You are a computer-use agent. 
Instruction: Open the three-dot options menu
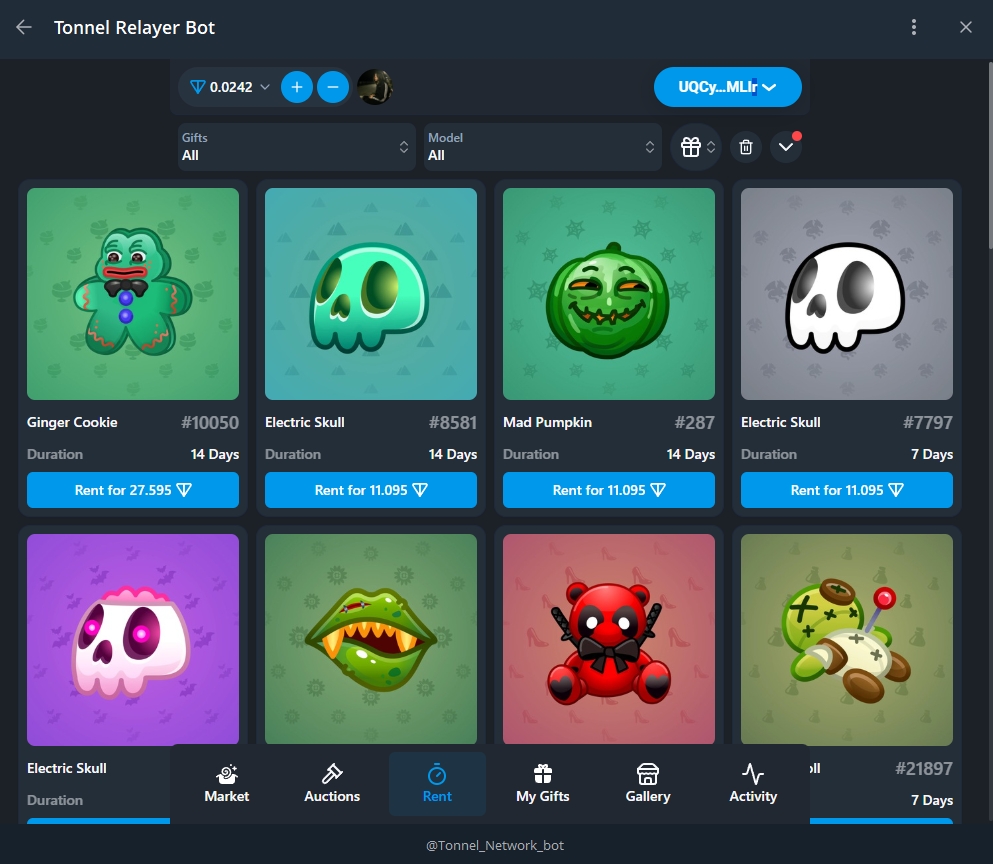pos(913,28)
